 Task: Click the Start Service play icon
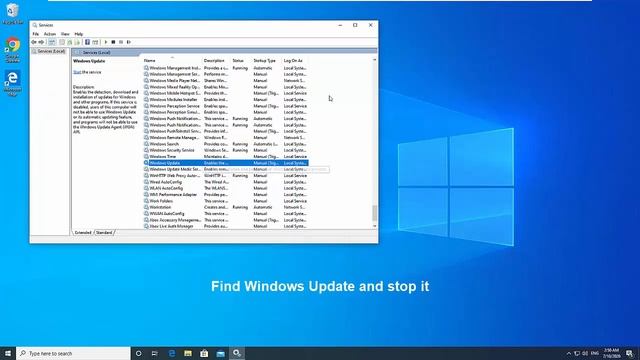click(x=106, y=42)
